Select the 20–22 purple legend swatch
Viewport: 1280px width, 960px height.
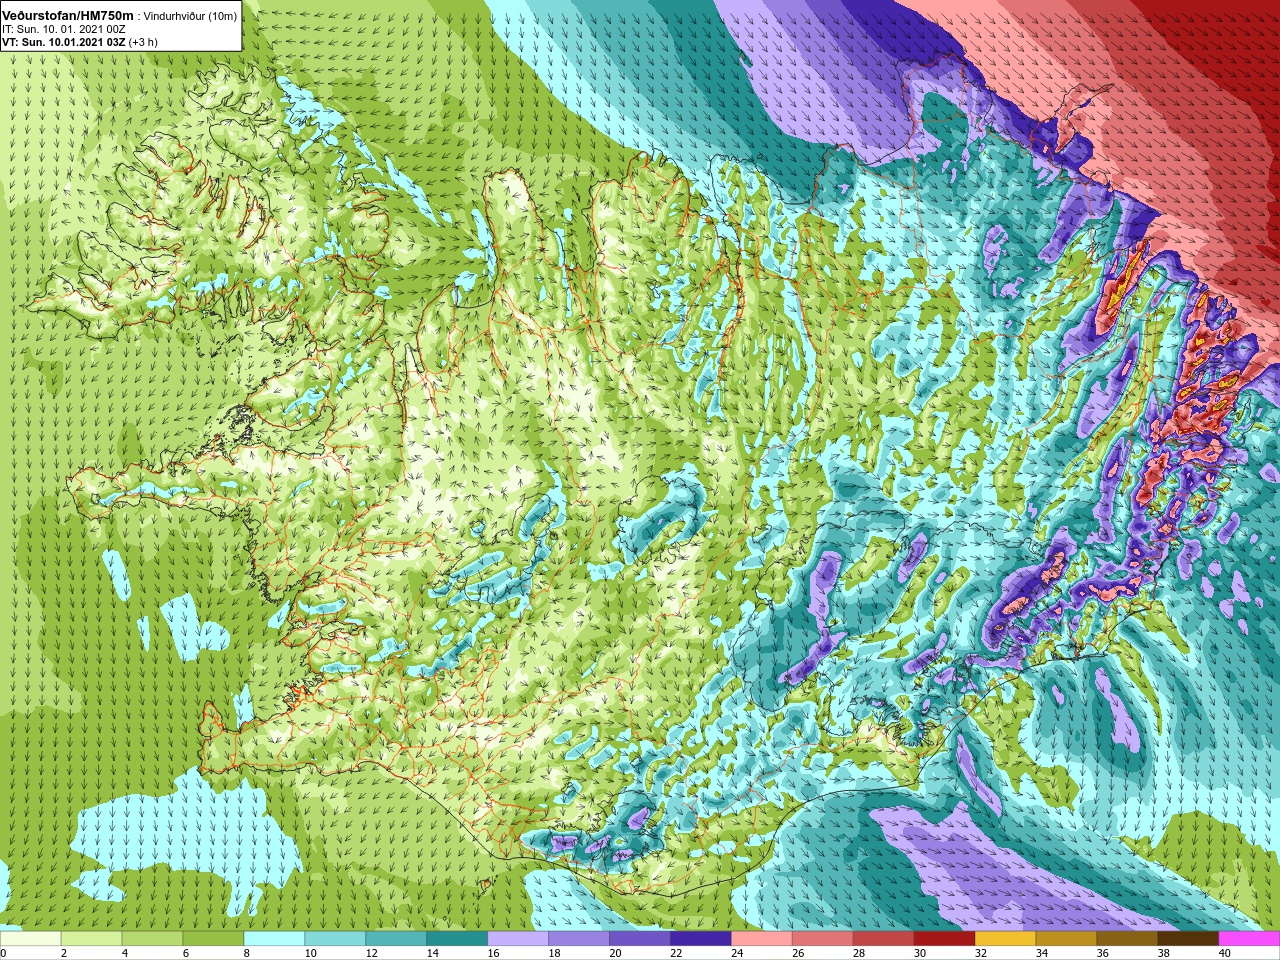(x=641, y=939)
